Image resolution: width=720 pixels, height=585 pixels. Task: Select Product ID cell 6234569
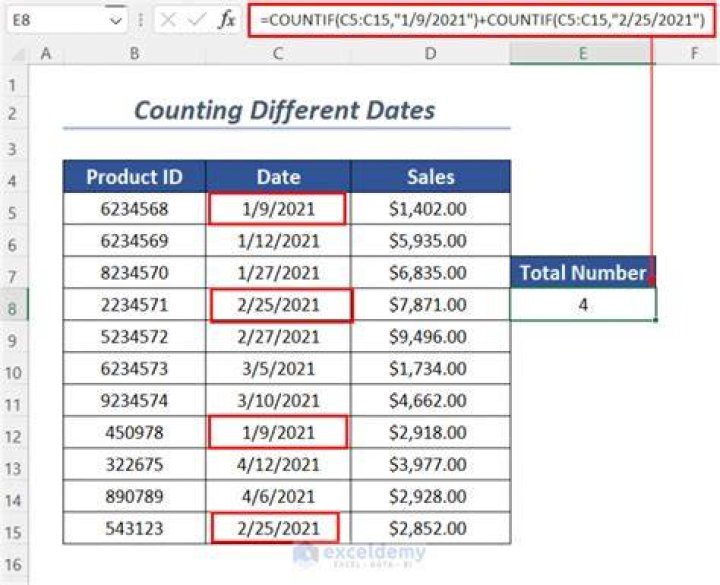(135, 241)
